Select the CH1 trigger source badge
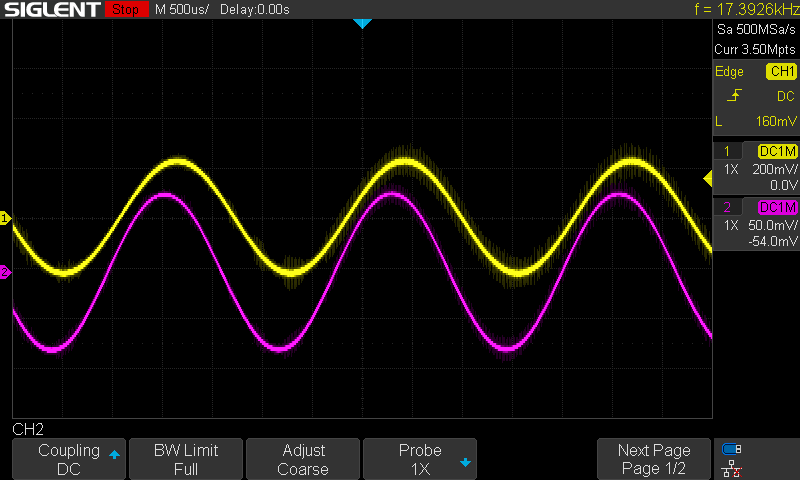 click(781, 71)
